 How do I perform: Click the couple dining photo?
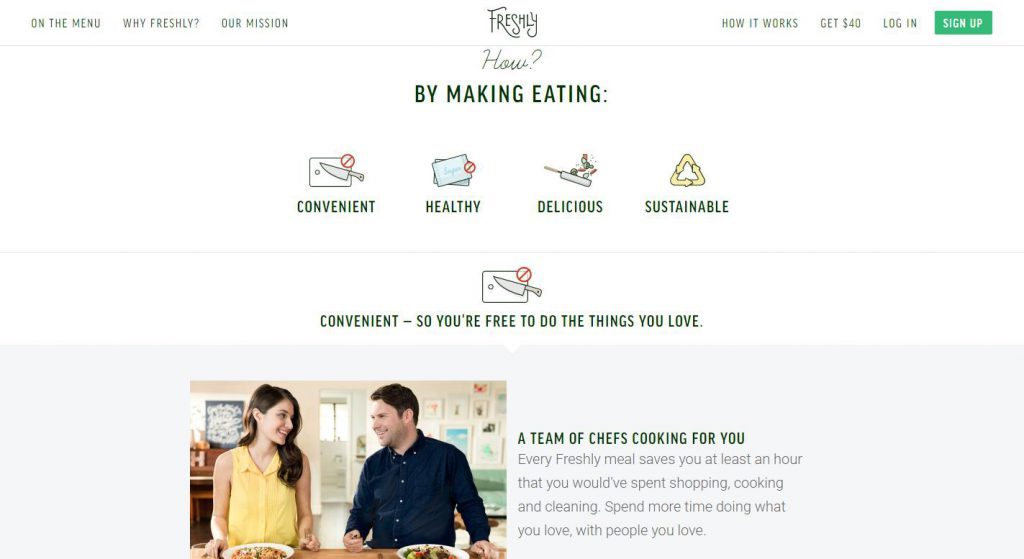tap(348, 470)
